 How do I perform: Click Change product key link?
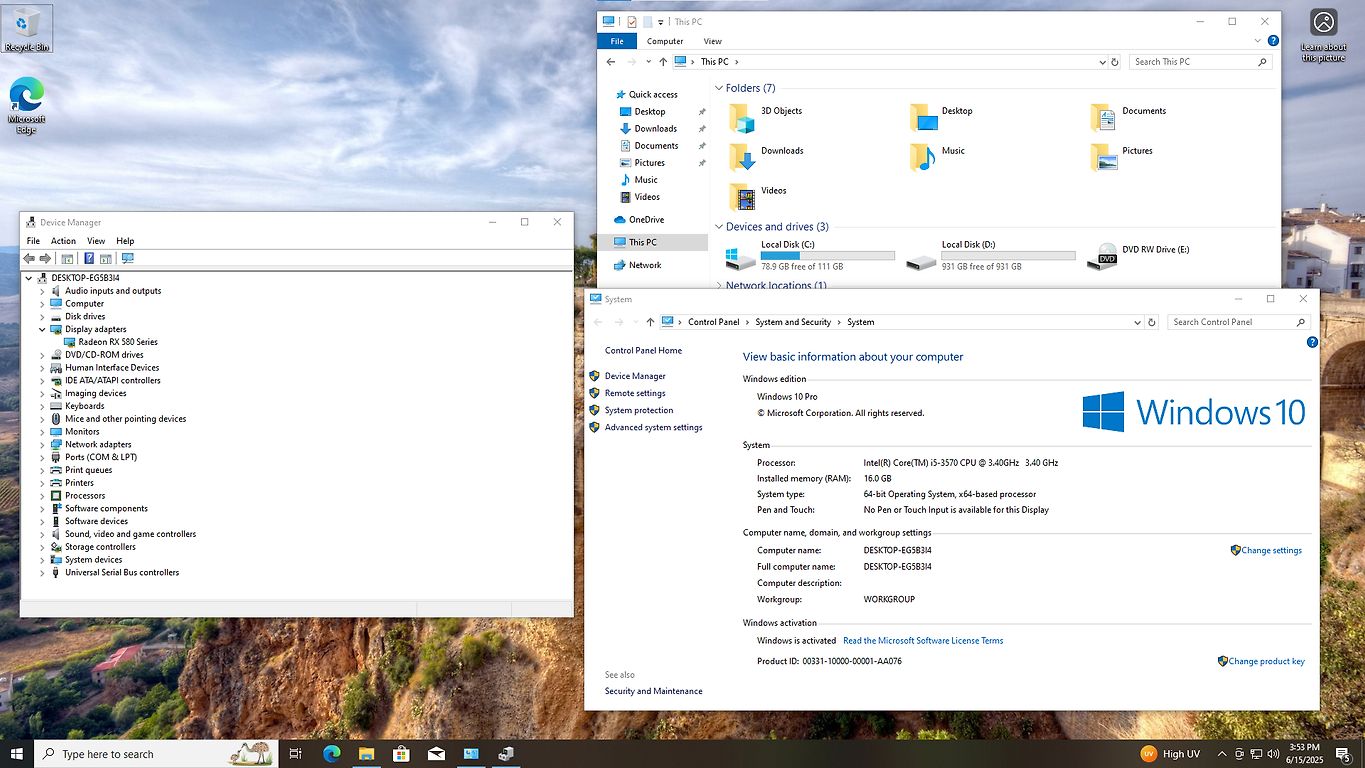pyautogui.click(x=1266, y=661)
